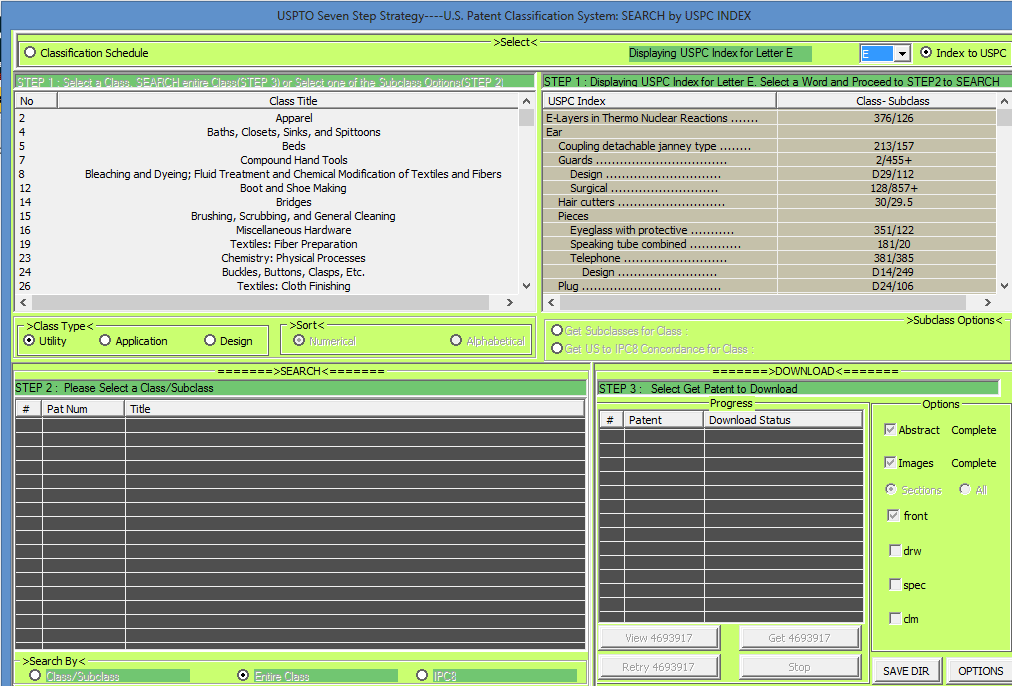Select the Surgical index entry

[770, 188]
